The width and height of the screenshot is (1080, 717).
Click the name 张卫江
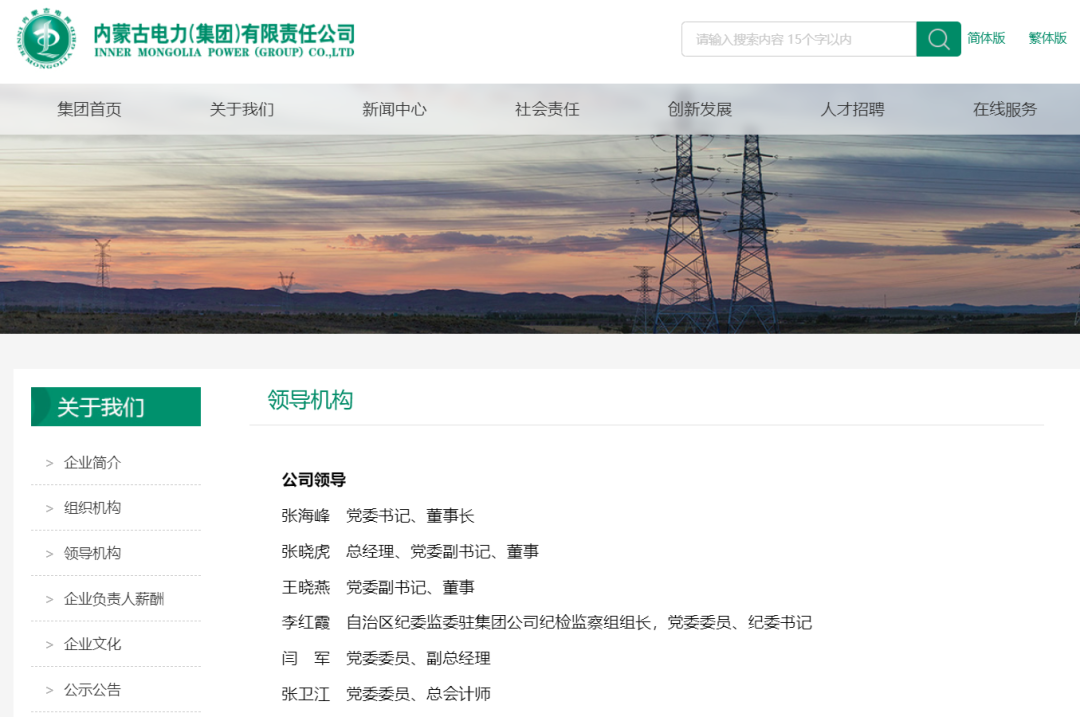pyautogui.click(x=306, y=694)
